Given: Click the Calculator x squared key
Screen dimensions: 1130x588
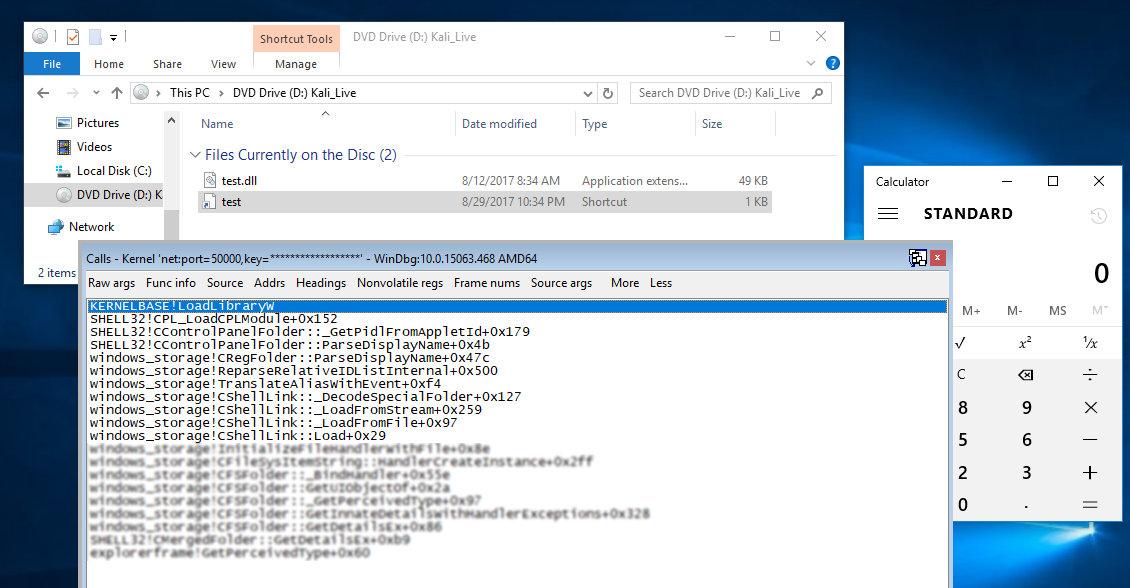Looking at the screenshot, I should (1025, 343).
